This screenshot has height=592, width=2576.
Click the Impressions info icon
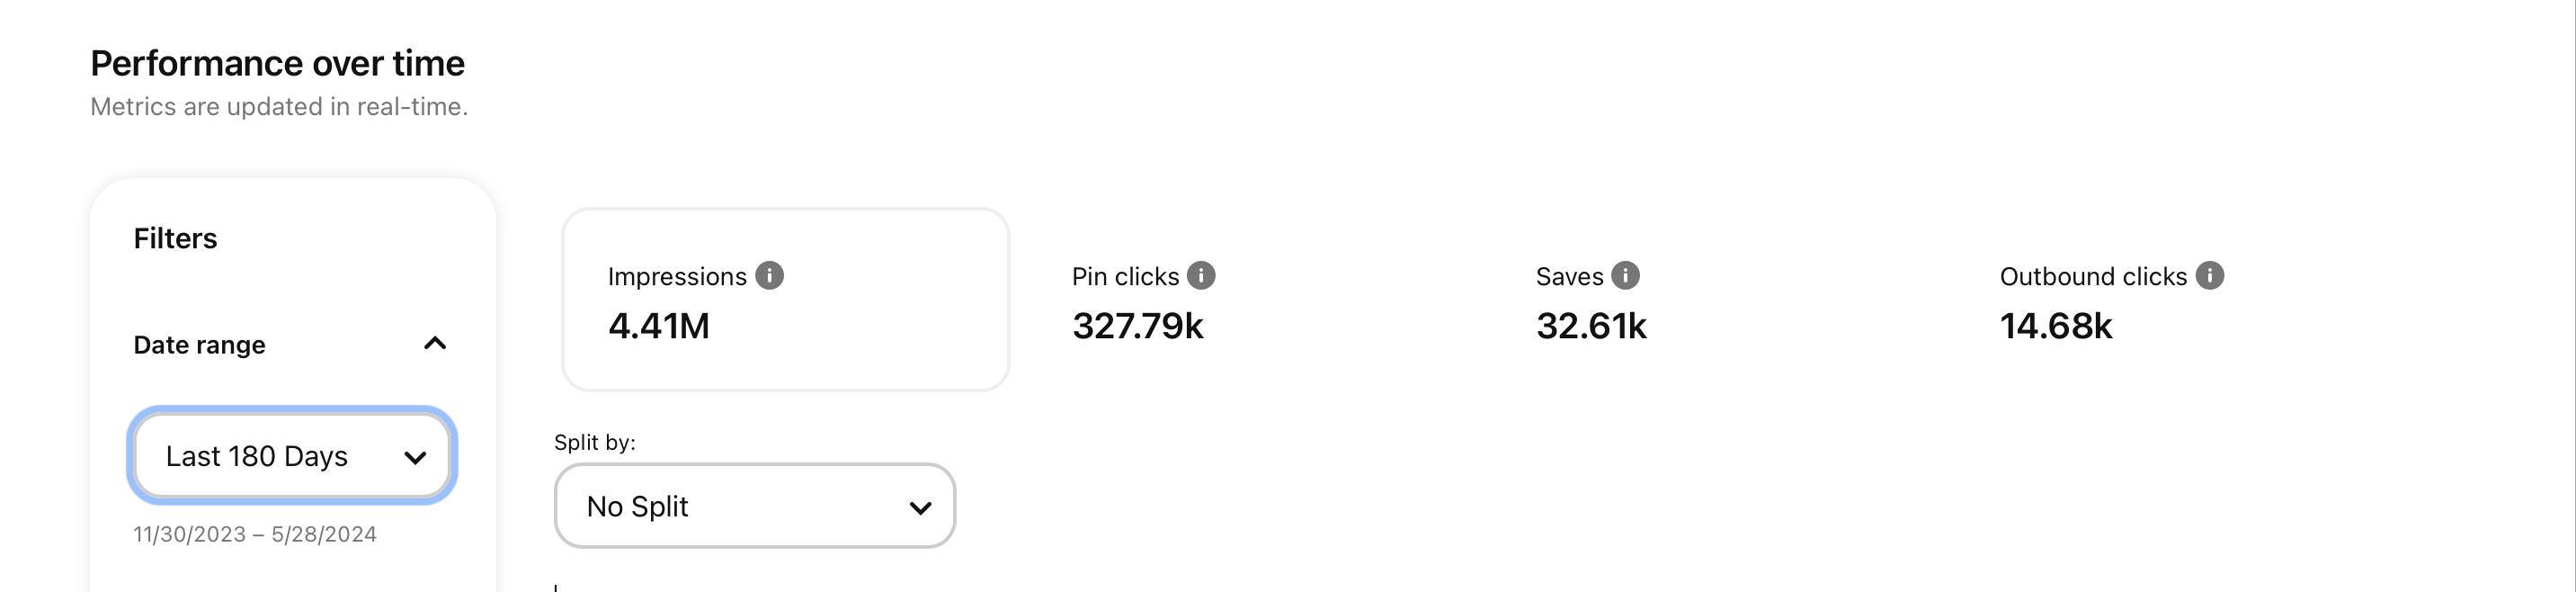(769, 275)
